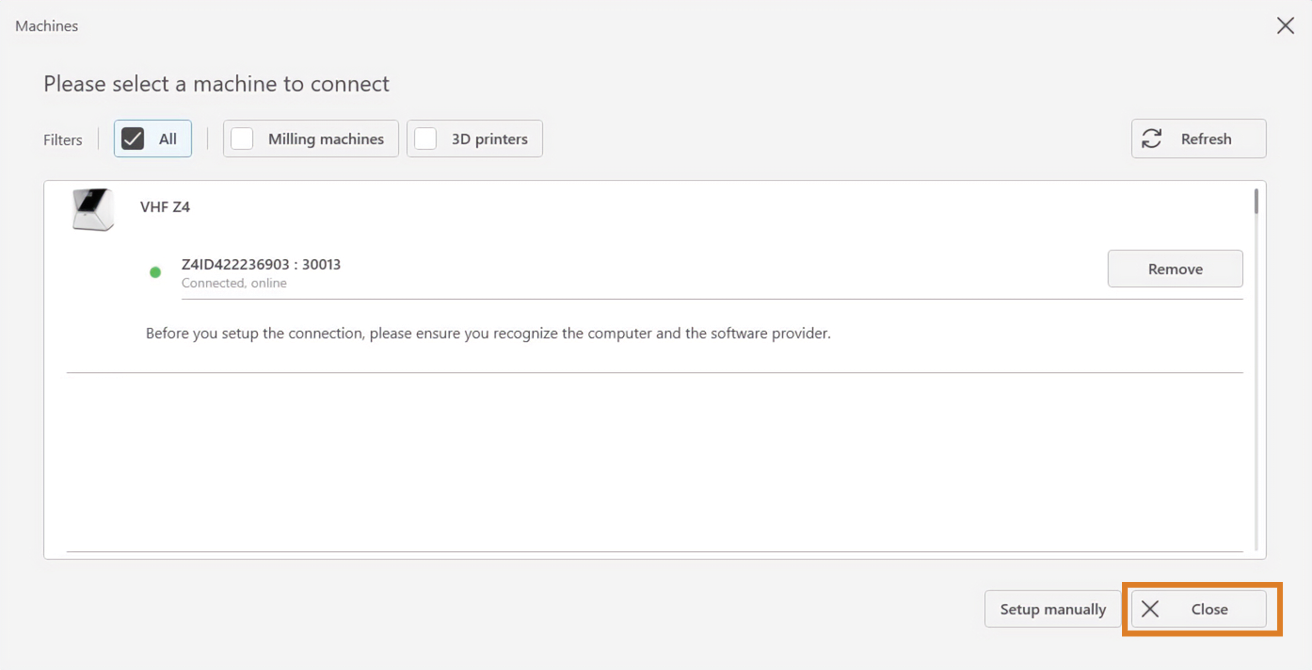
Task: Click the green connected status dot
Action: pyautogui.click(x=155, y=272)
